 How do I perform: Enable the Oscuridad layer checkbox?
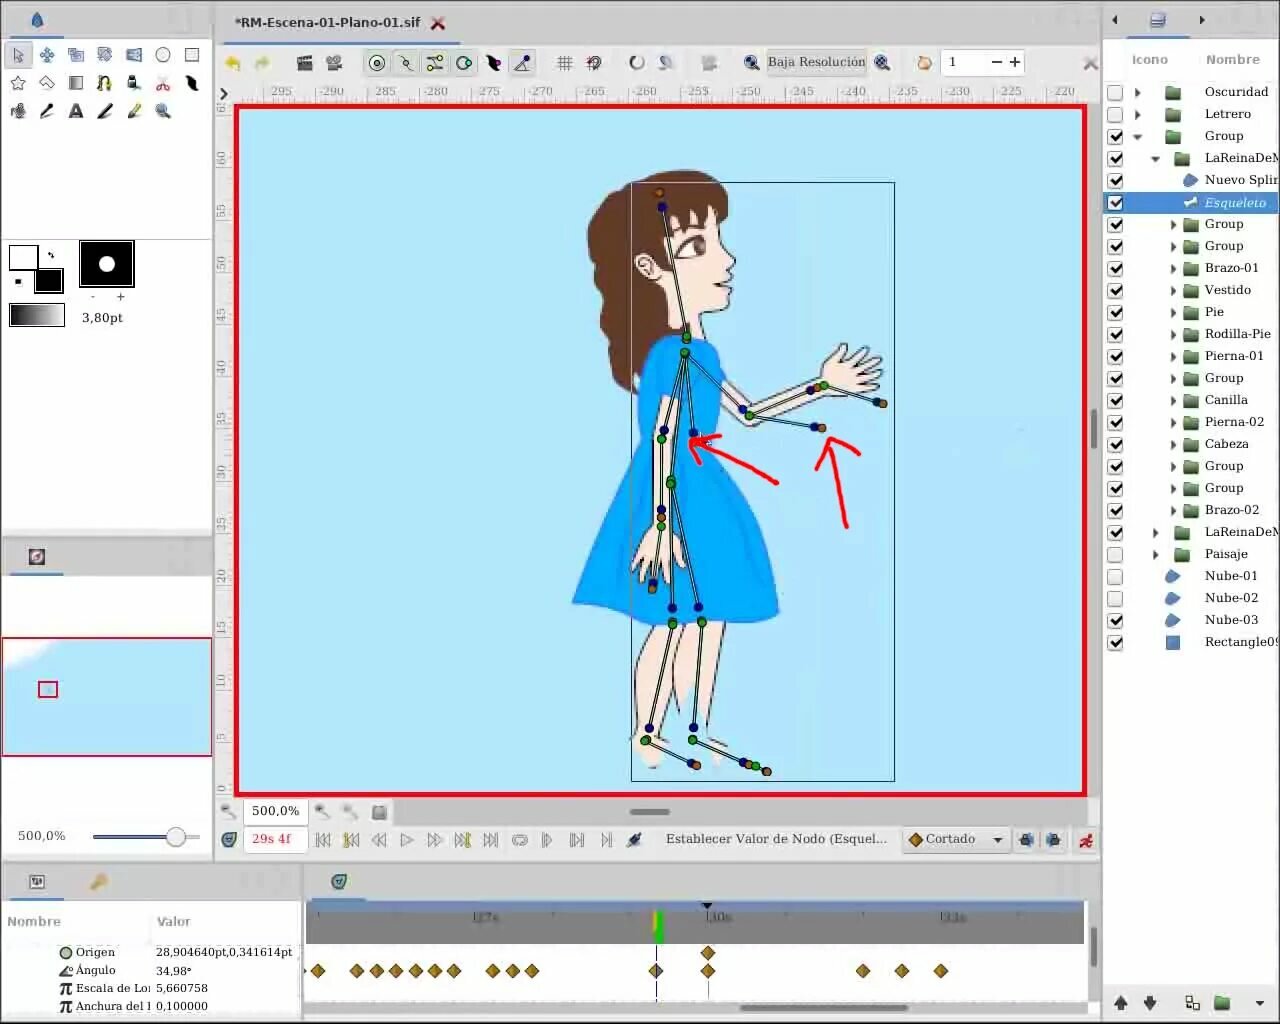(x=1115, y=92)
